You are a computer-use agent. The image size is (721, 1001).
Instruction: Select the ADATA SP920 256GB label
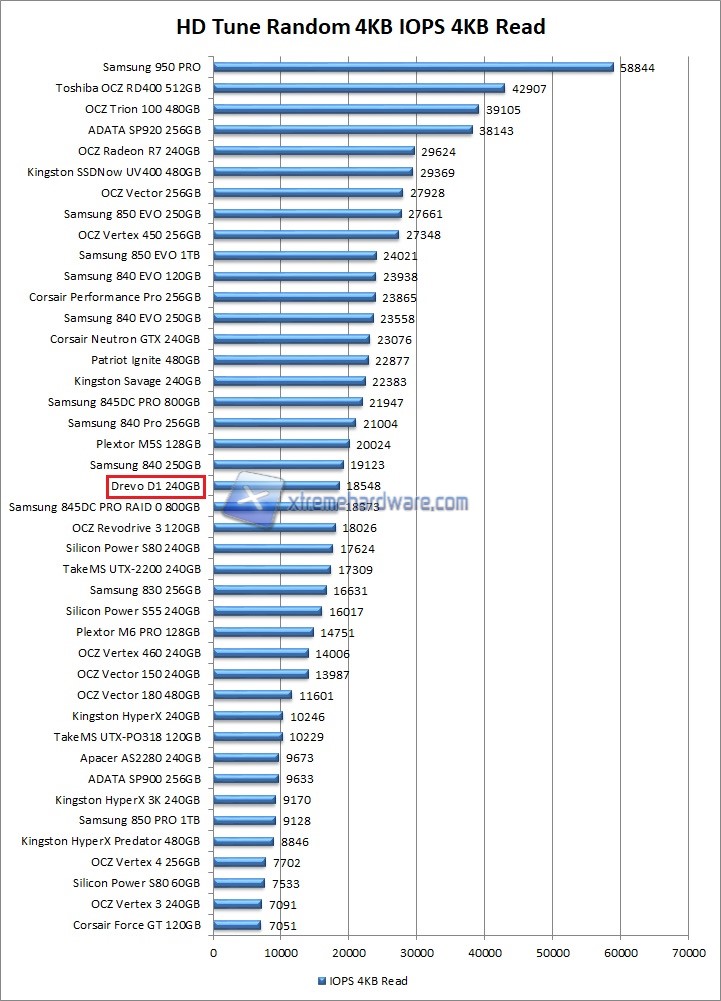[145, 131]
